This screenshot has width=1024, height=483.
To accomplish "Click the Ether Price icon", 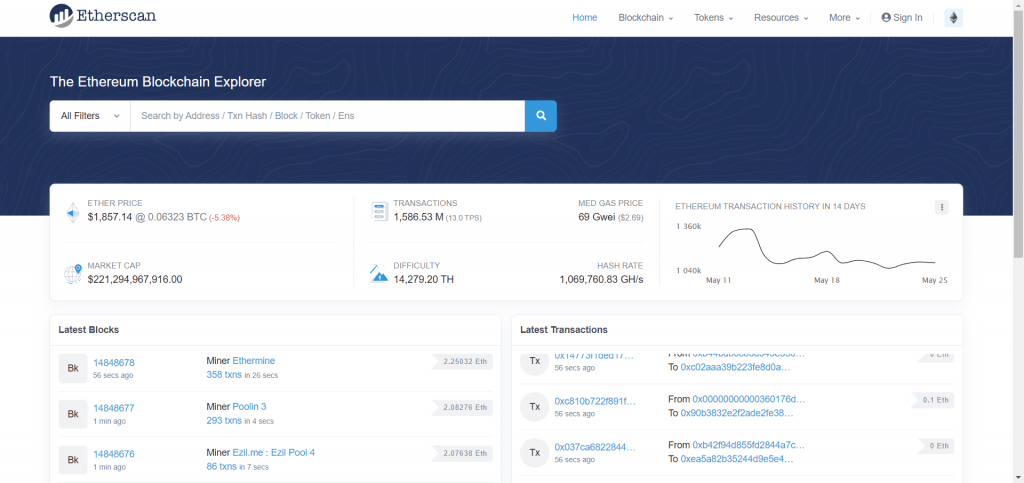I will point(72,212).
